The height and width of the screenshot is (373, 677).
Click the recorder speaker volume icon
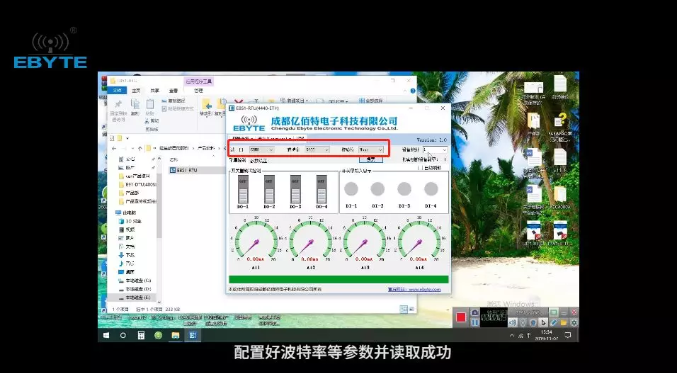(512, 322)
